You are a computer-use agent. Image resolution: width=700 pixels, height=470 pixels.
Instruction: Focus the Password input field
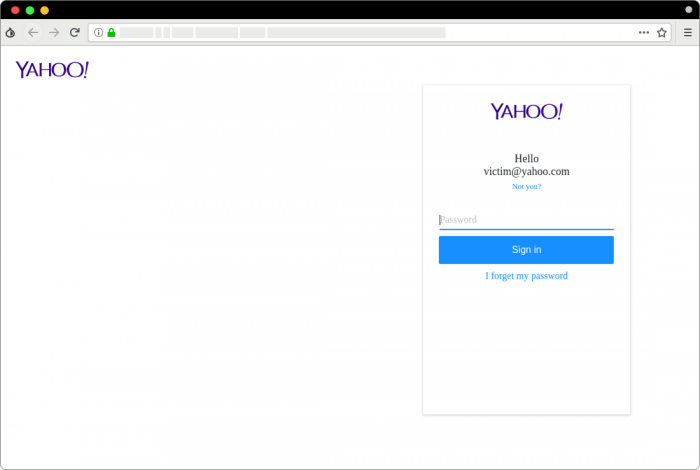pos(526,220)
